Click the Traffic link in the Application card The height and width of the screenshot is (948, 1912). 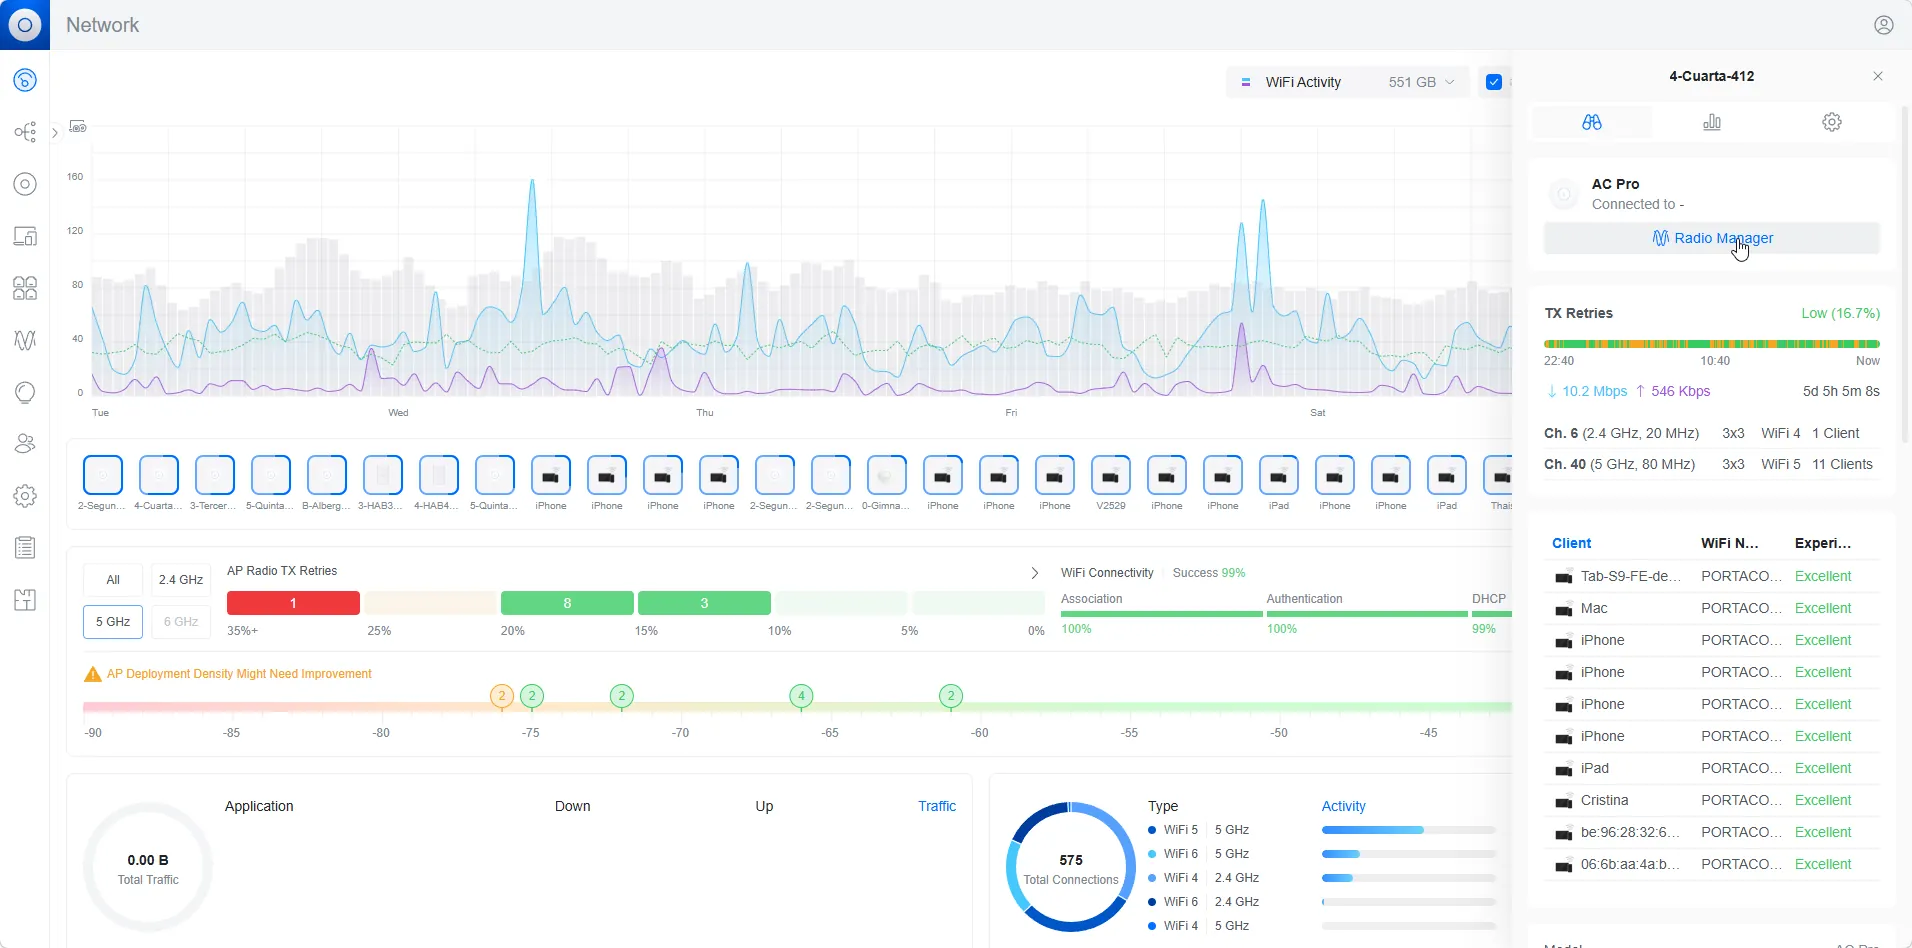point(936,806)
